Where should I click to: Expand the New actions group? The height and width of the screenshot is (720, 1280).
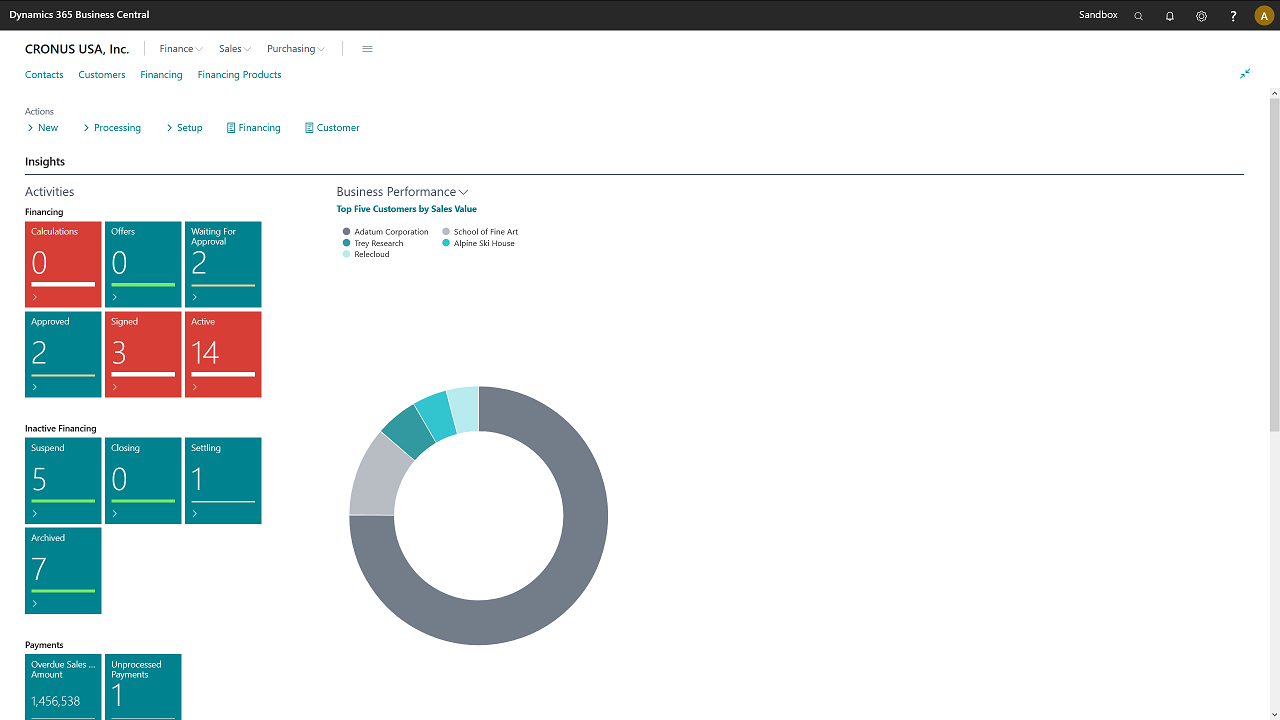tap(43, 128)
